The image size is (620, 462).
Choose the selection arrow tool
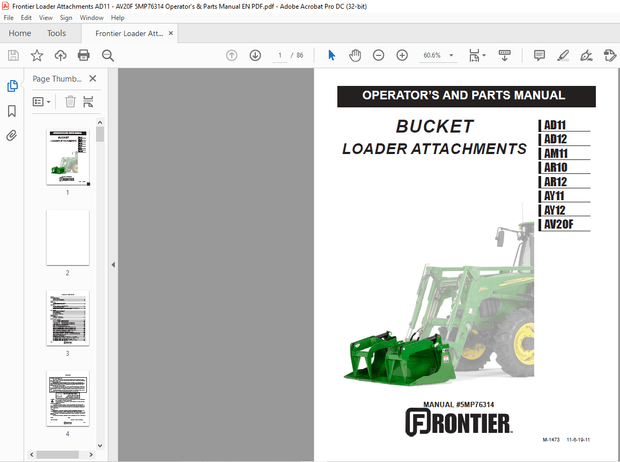point(332,55)
